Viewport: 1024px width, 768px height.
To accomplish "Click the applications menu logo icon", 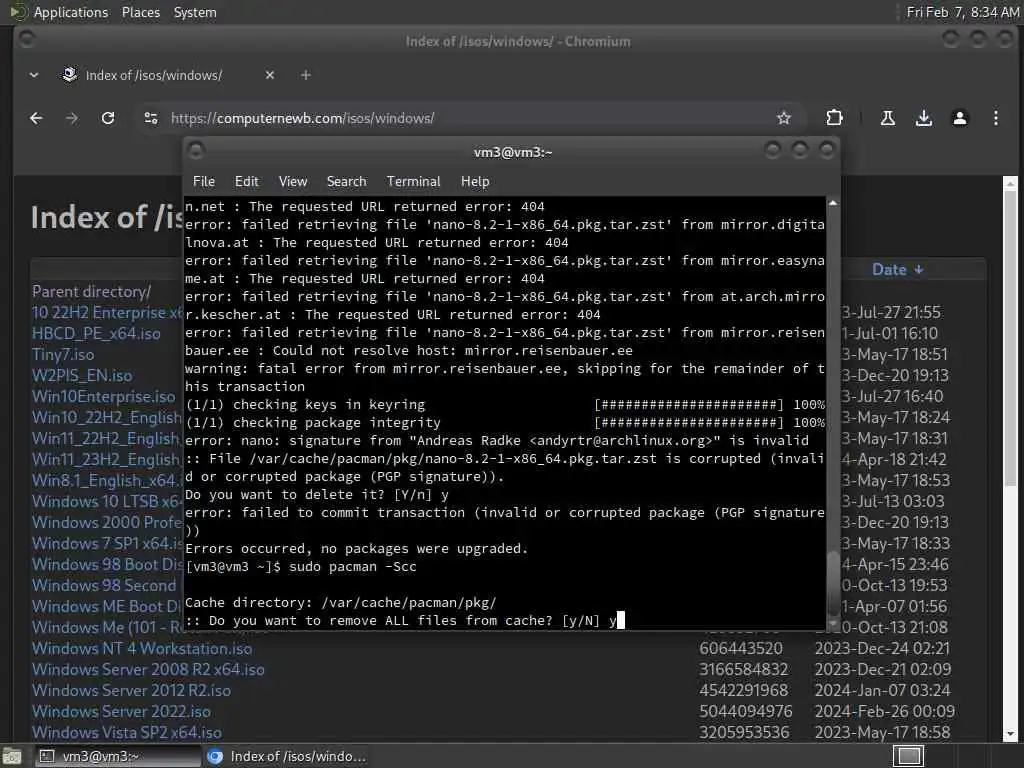I will tap(18, 12).
